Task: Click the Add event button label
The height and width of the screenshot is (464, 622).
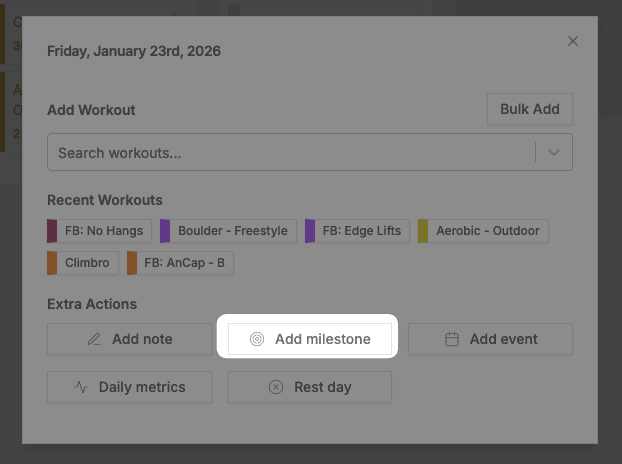Action: [x=504, y=339]
